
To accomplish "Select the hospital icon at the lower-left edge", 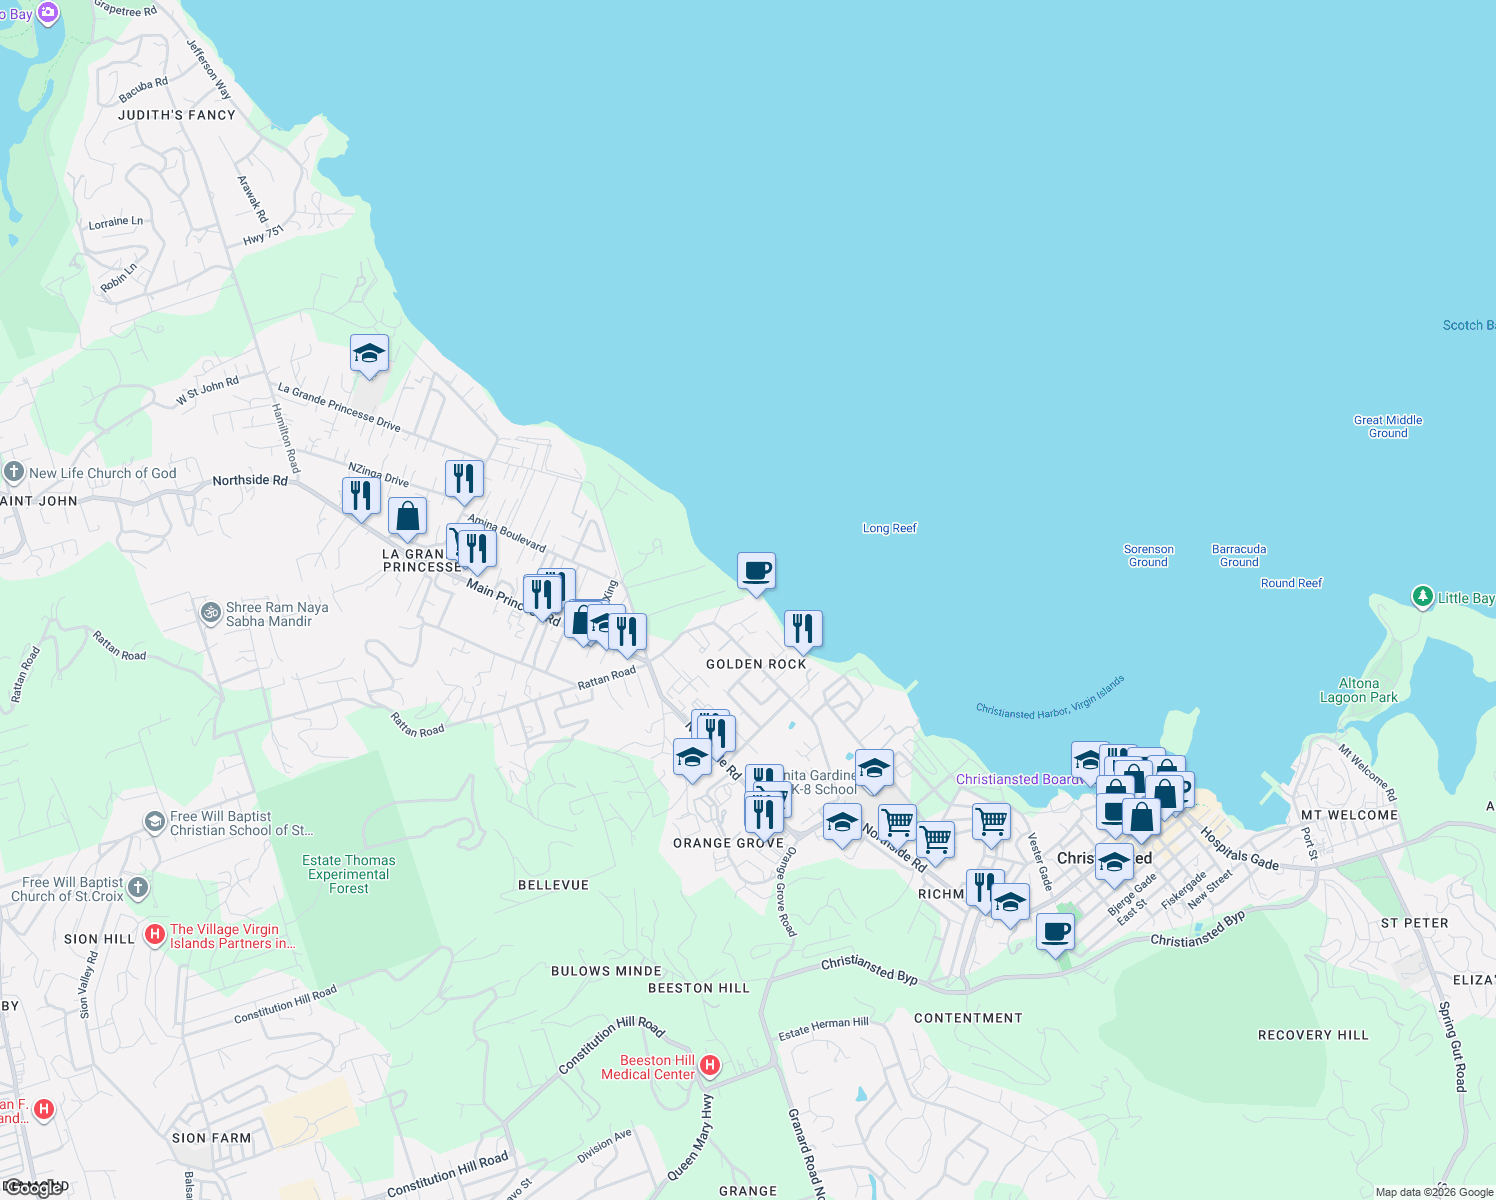I will 44,1109.
